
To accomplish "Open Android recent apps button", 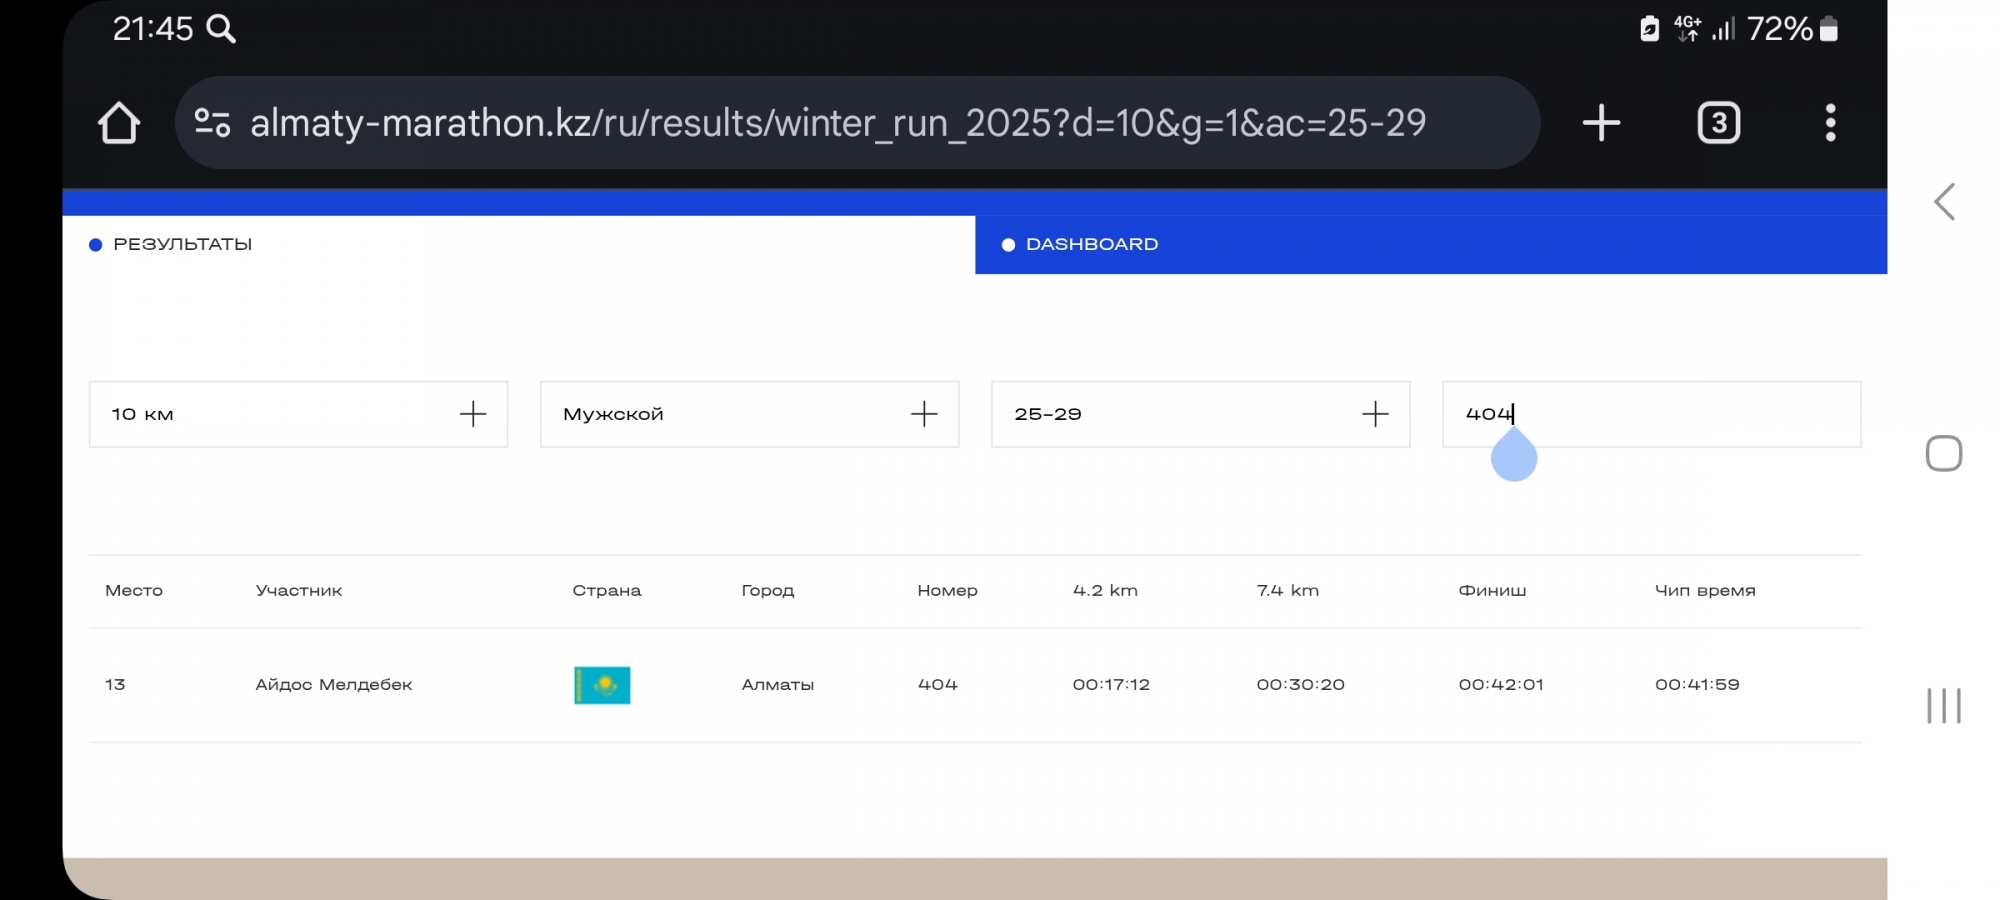I will point(1943,706).
